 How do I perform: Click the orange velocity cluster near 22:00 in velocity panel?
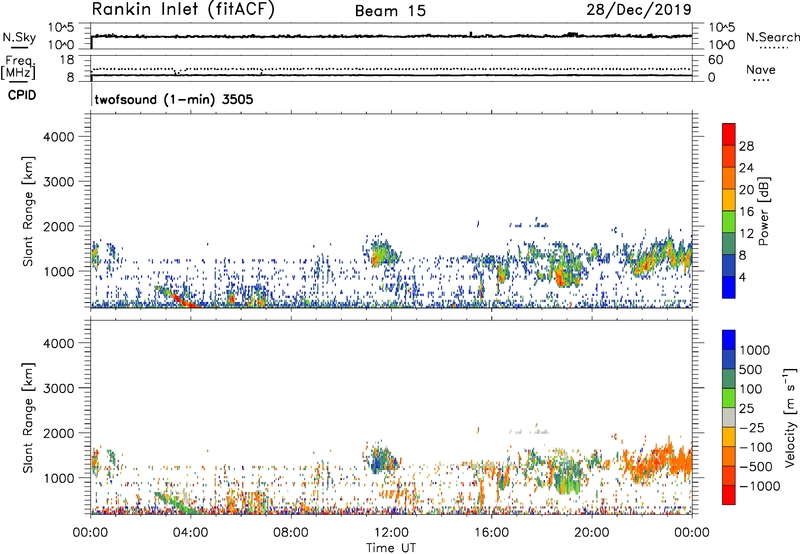point(658,462)
